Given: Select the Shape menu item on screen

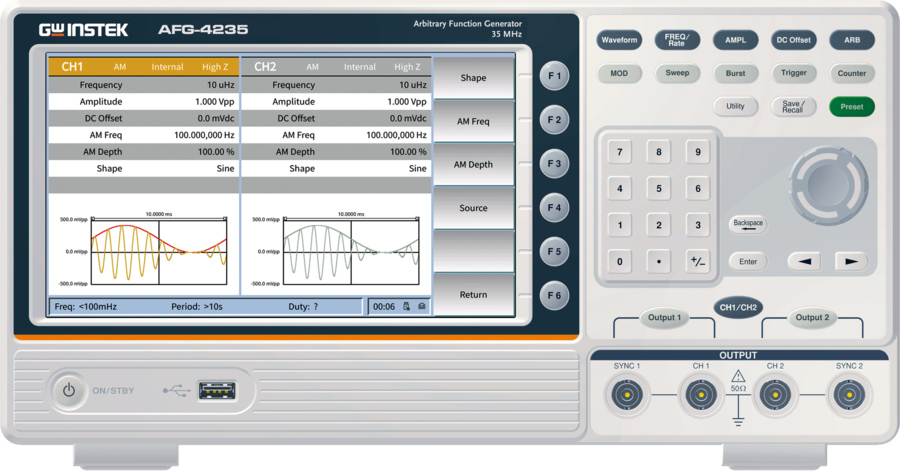Looking at the screenshot, I should (x=474, y=78).
